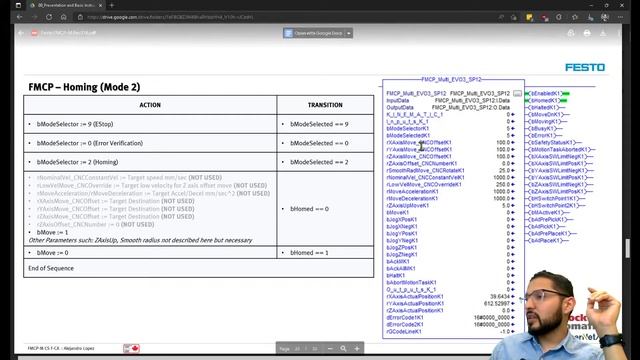This screenshot has height=360, width=640.
Task: View site information lock icon in address bar
Action: coord(80,17)
